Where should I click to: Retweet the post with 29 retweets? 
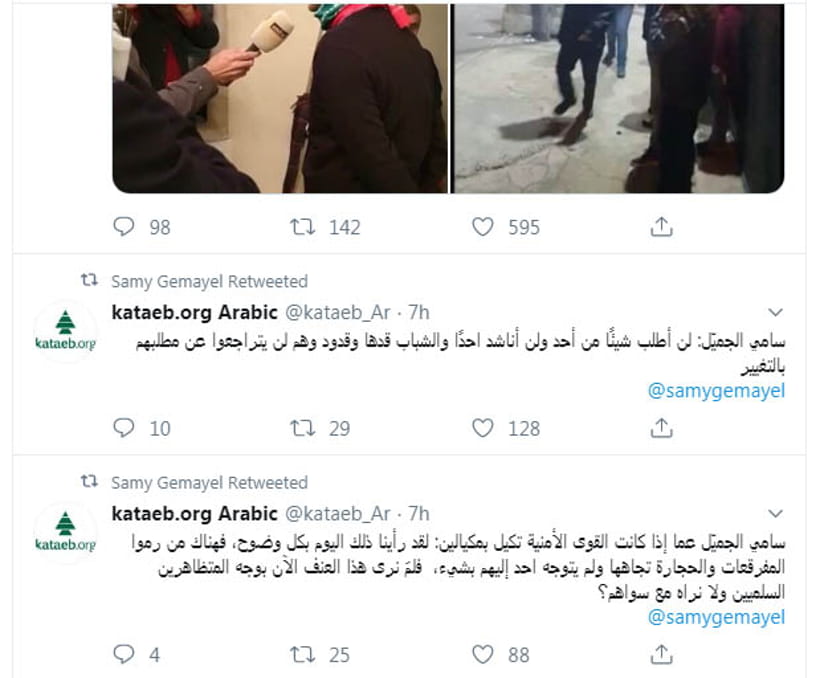[303, 428]
